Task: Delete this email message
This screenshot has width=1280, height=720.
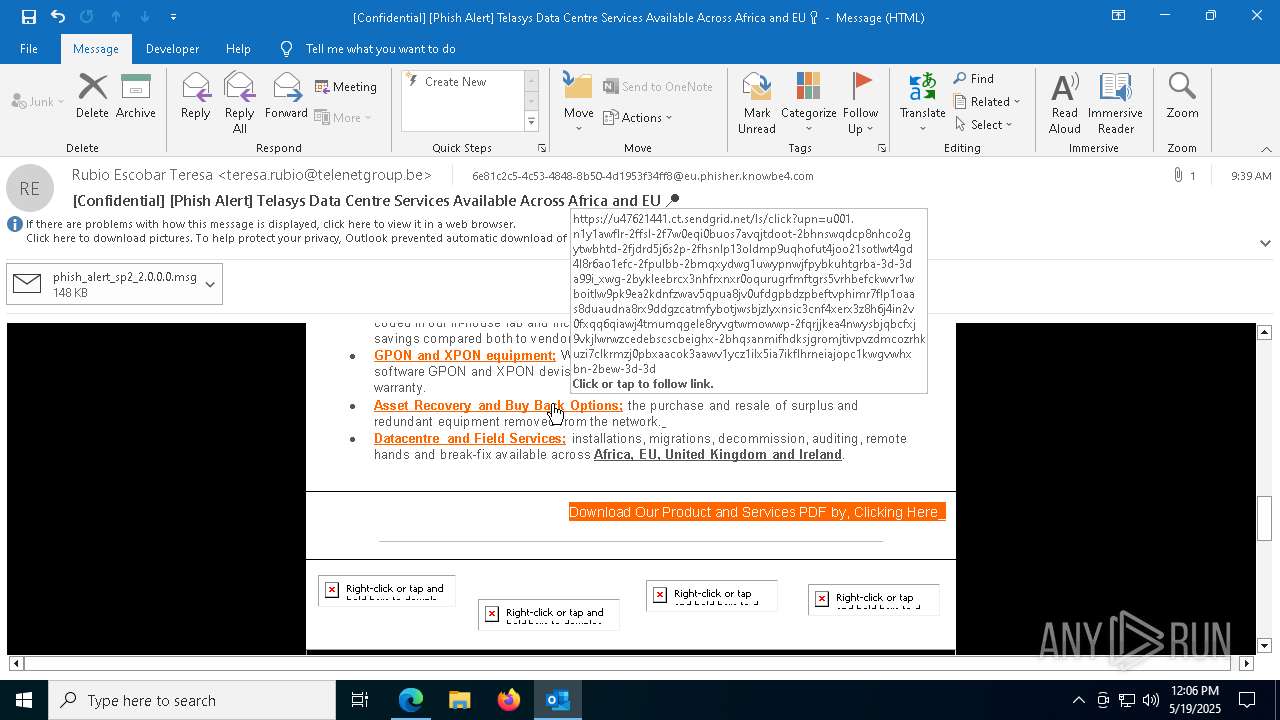Action: (92, 97)
